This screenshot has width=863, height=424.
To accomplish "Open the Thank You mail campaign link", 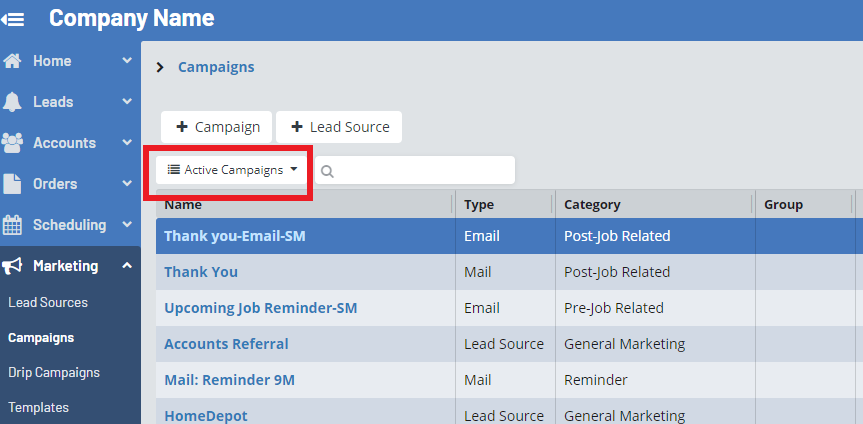I will tap(201, 272).
